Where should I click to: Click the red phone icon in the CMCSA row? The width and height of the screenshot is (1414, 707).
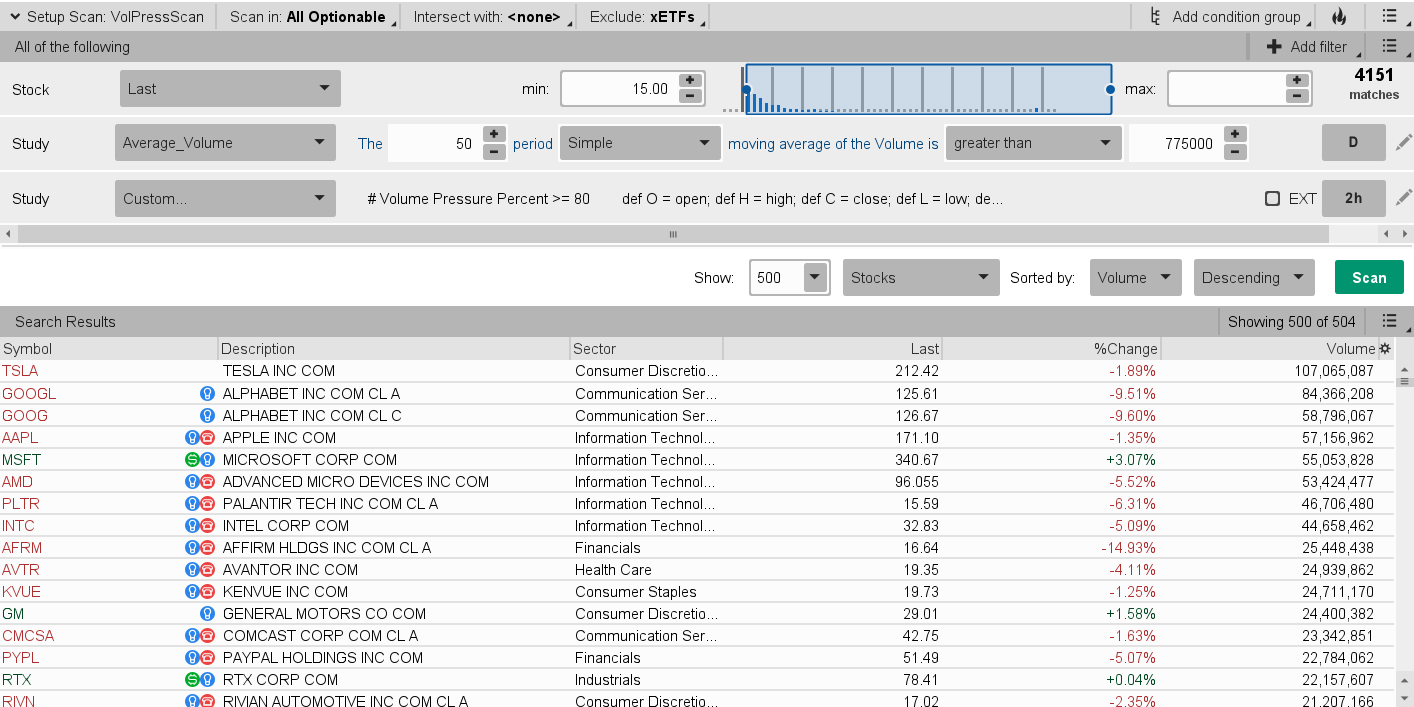click(x=208, y=635)
